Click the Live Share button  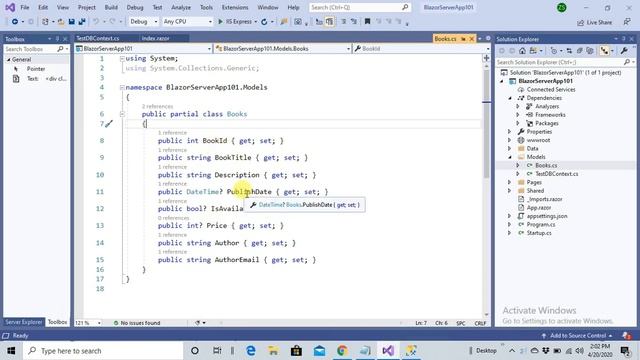click(x=595, y=22)
